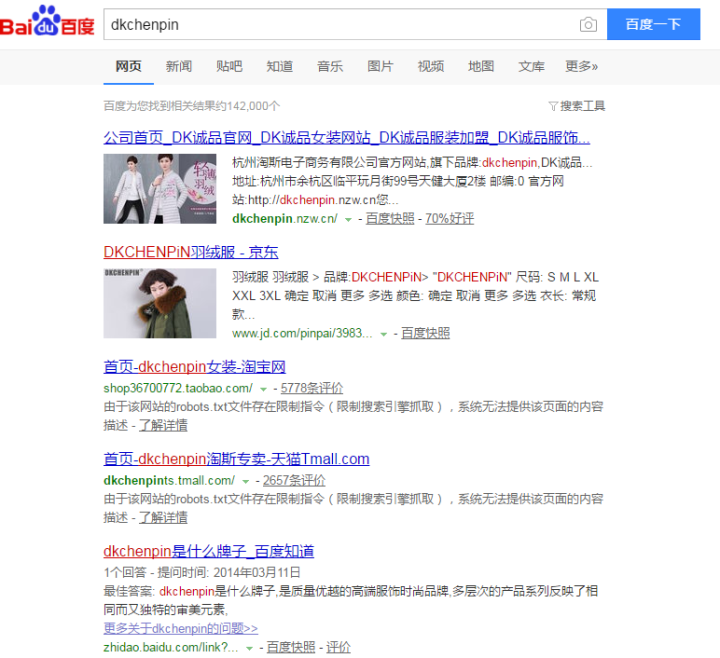Expand dropdown arrow next to www.jd.com url
The image size is (720, 658).
click(x=384, y=334)
